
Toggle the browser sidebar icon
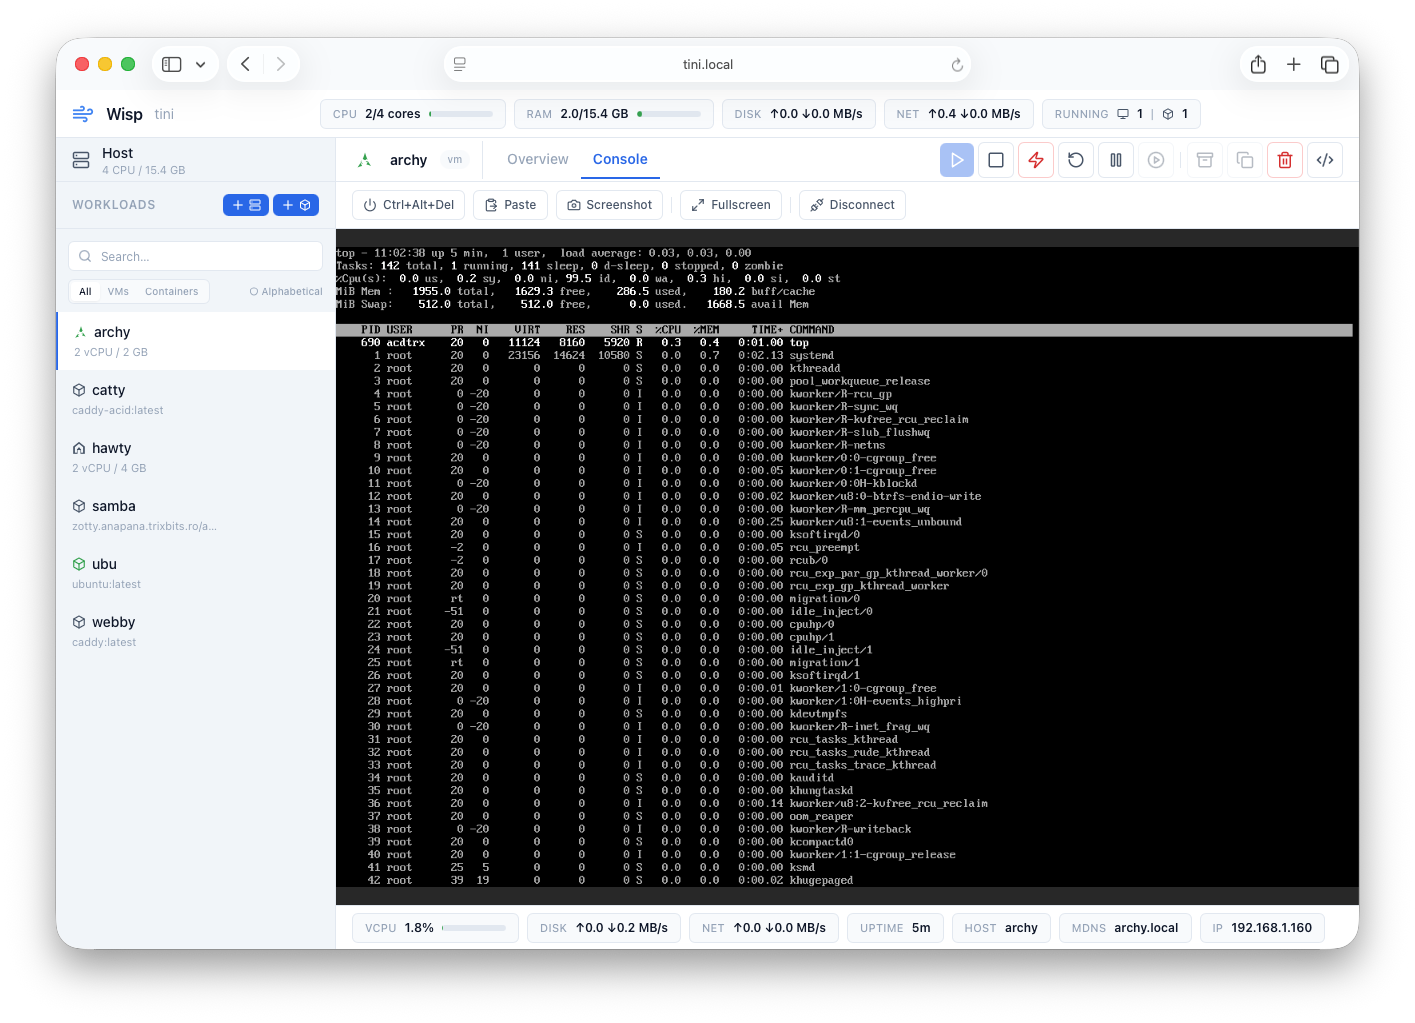point(172,64)
